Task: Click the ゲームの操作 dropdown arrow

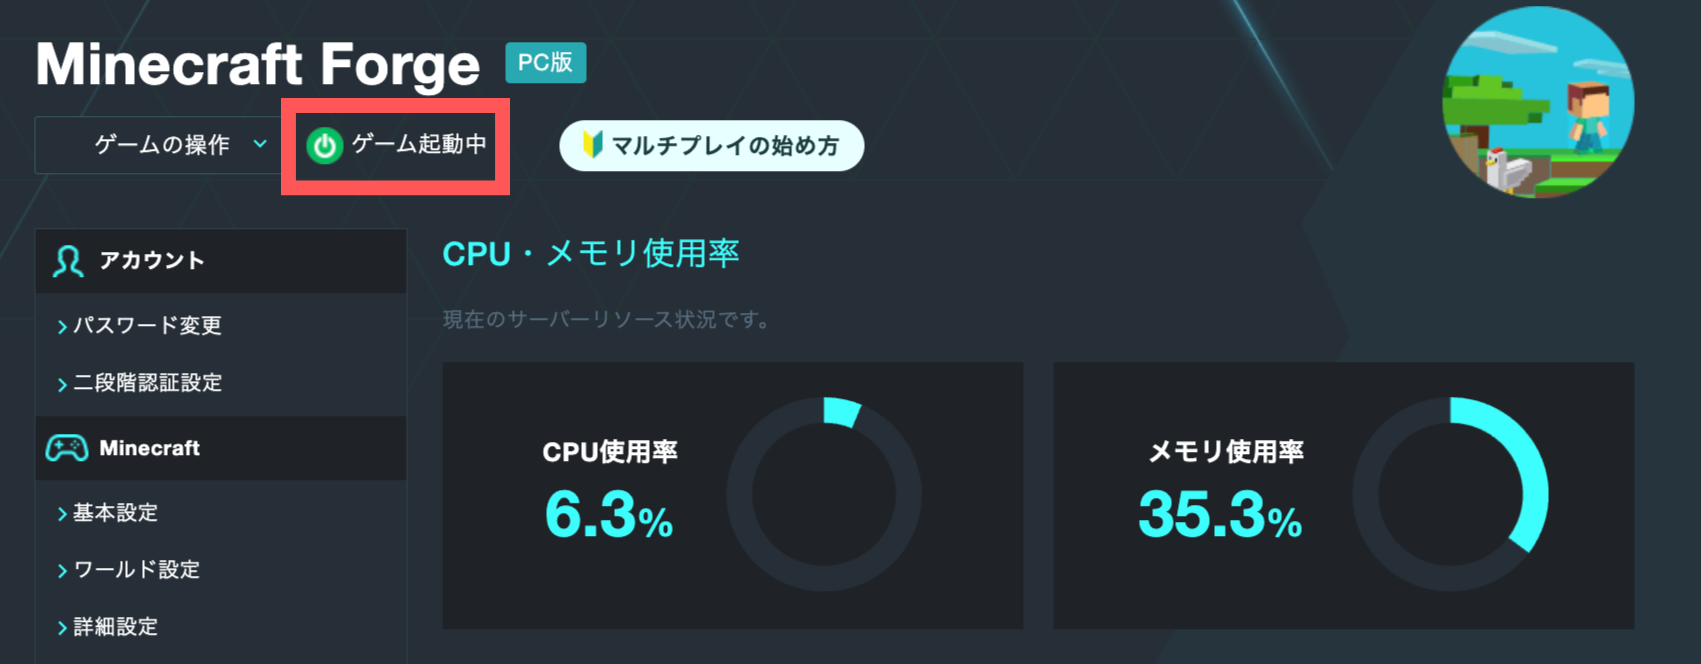Action: coord(260,144)
